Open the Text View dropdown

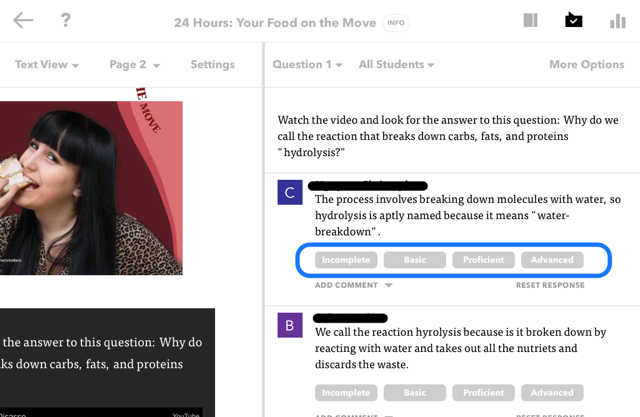tap(47, 64)
